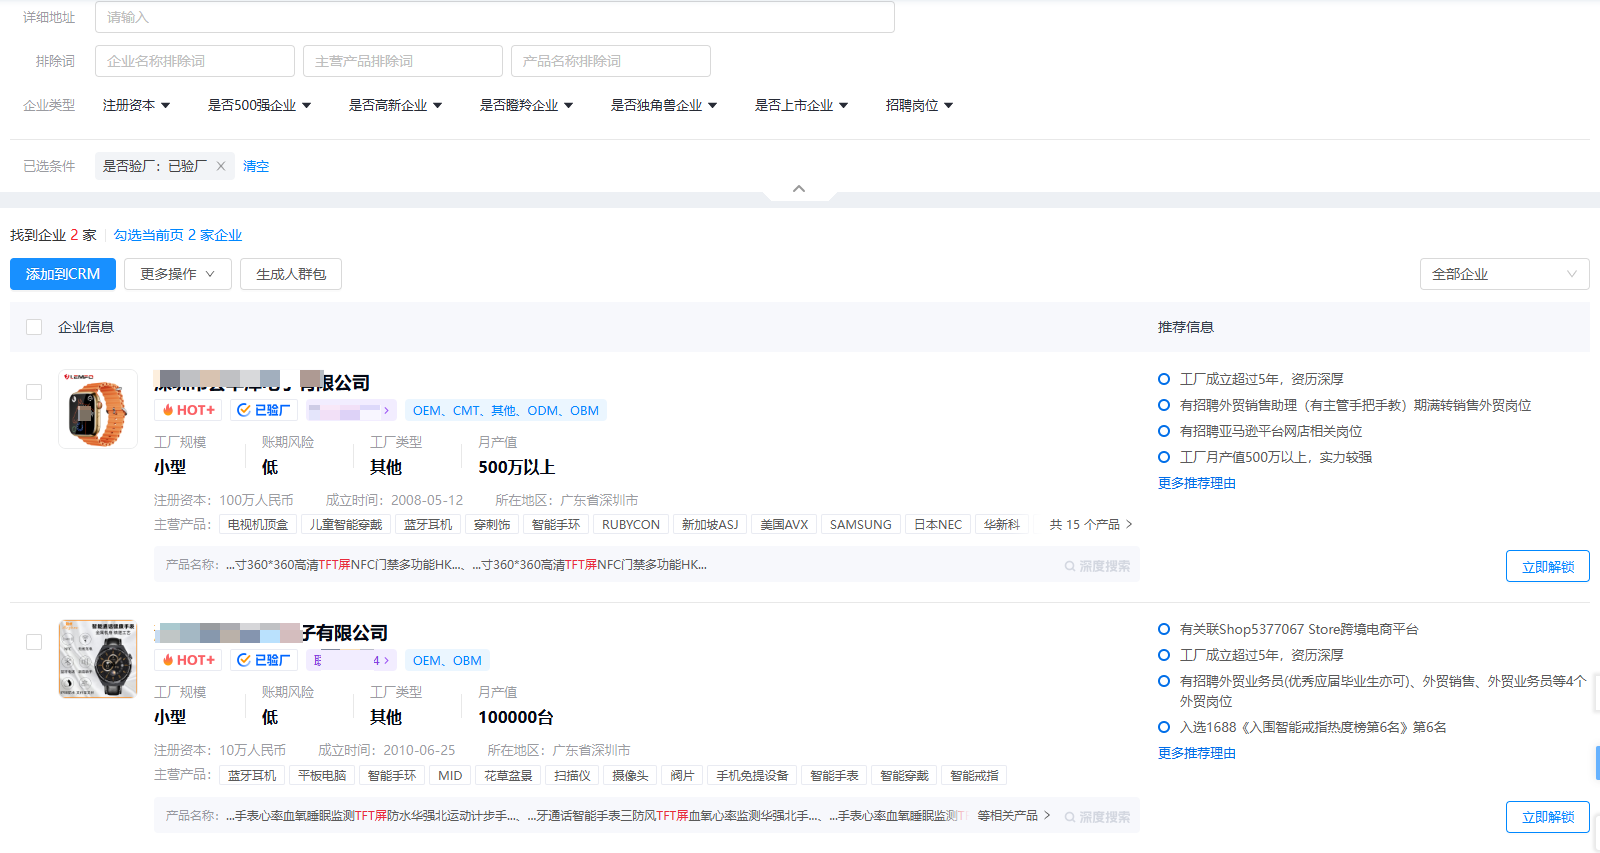
Task: Select the first company's checkbox
Action: click(x=34, y=392)
